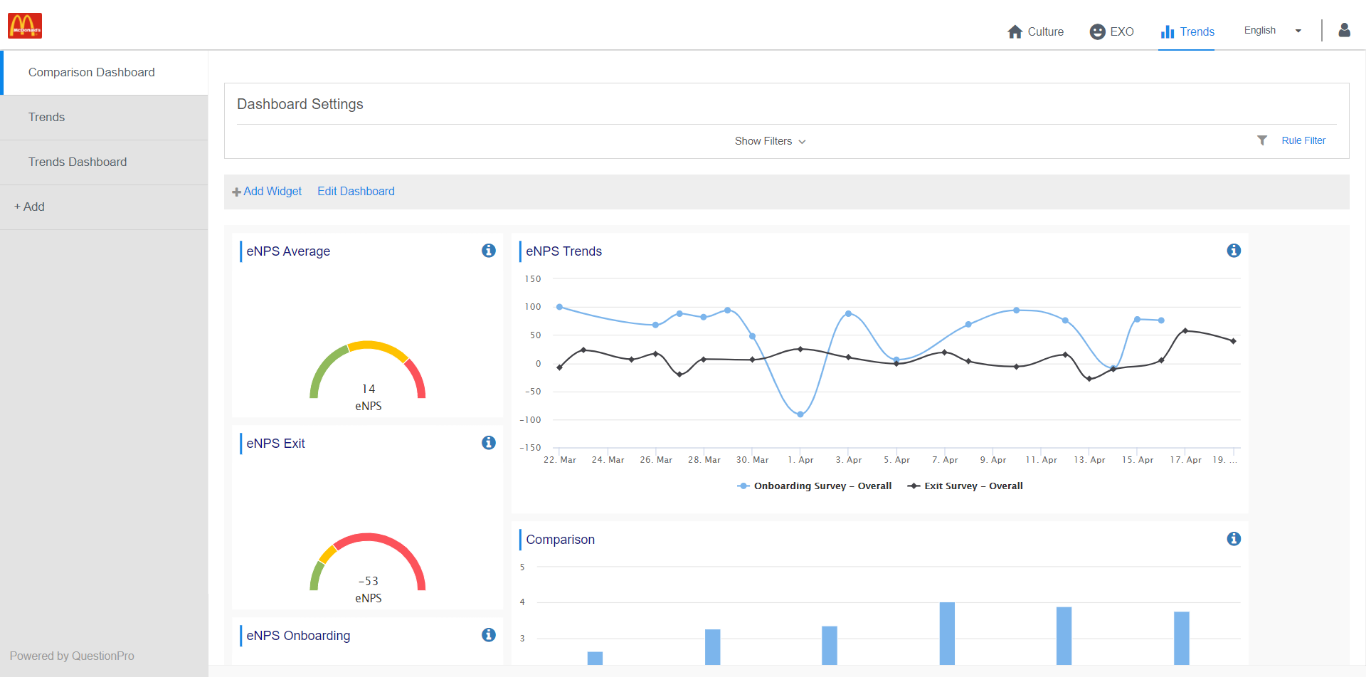Open the user profile icon
1366x677 pixels.
pos(1344,30)
